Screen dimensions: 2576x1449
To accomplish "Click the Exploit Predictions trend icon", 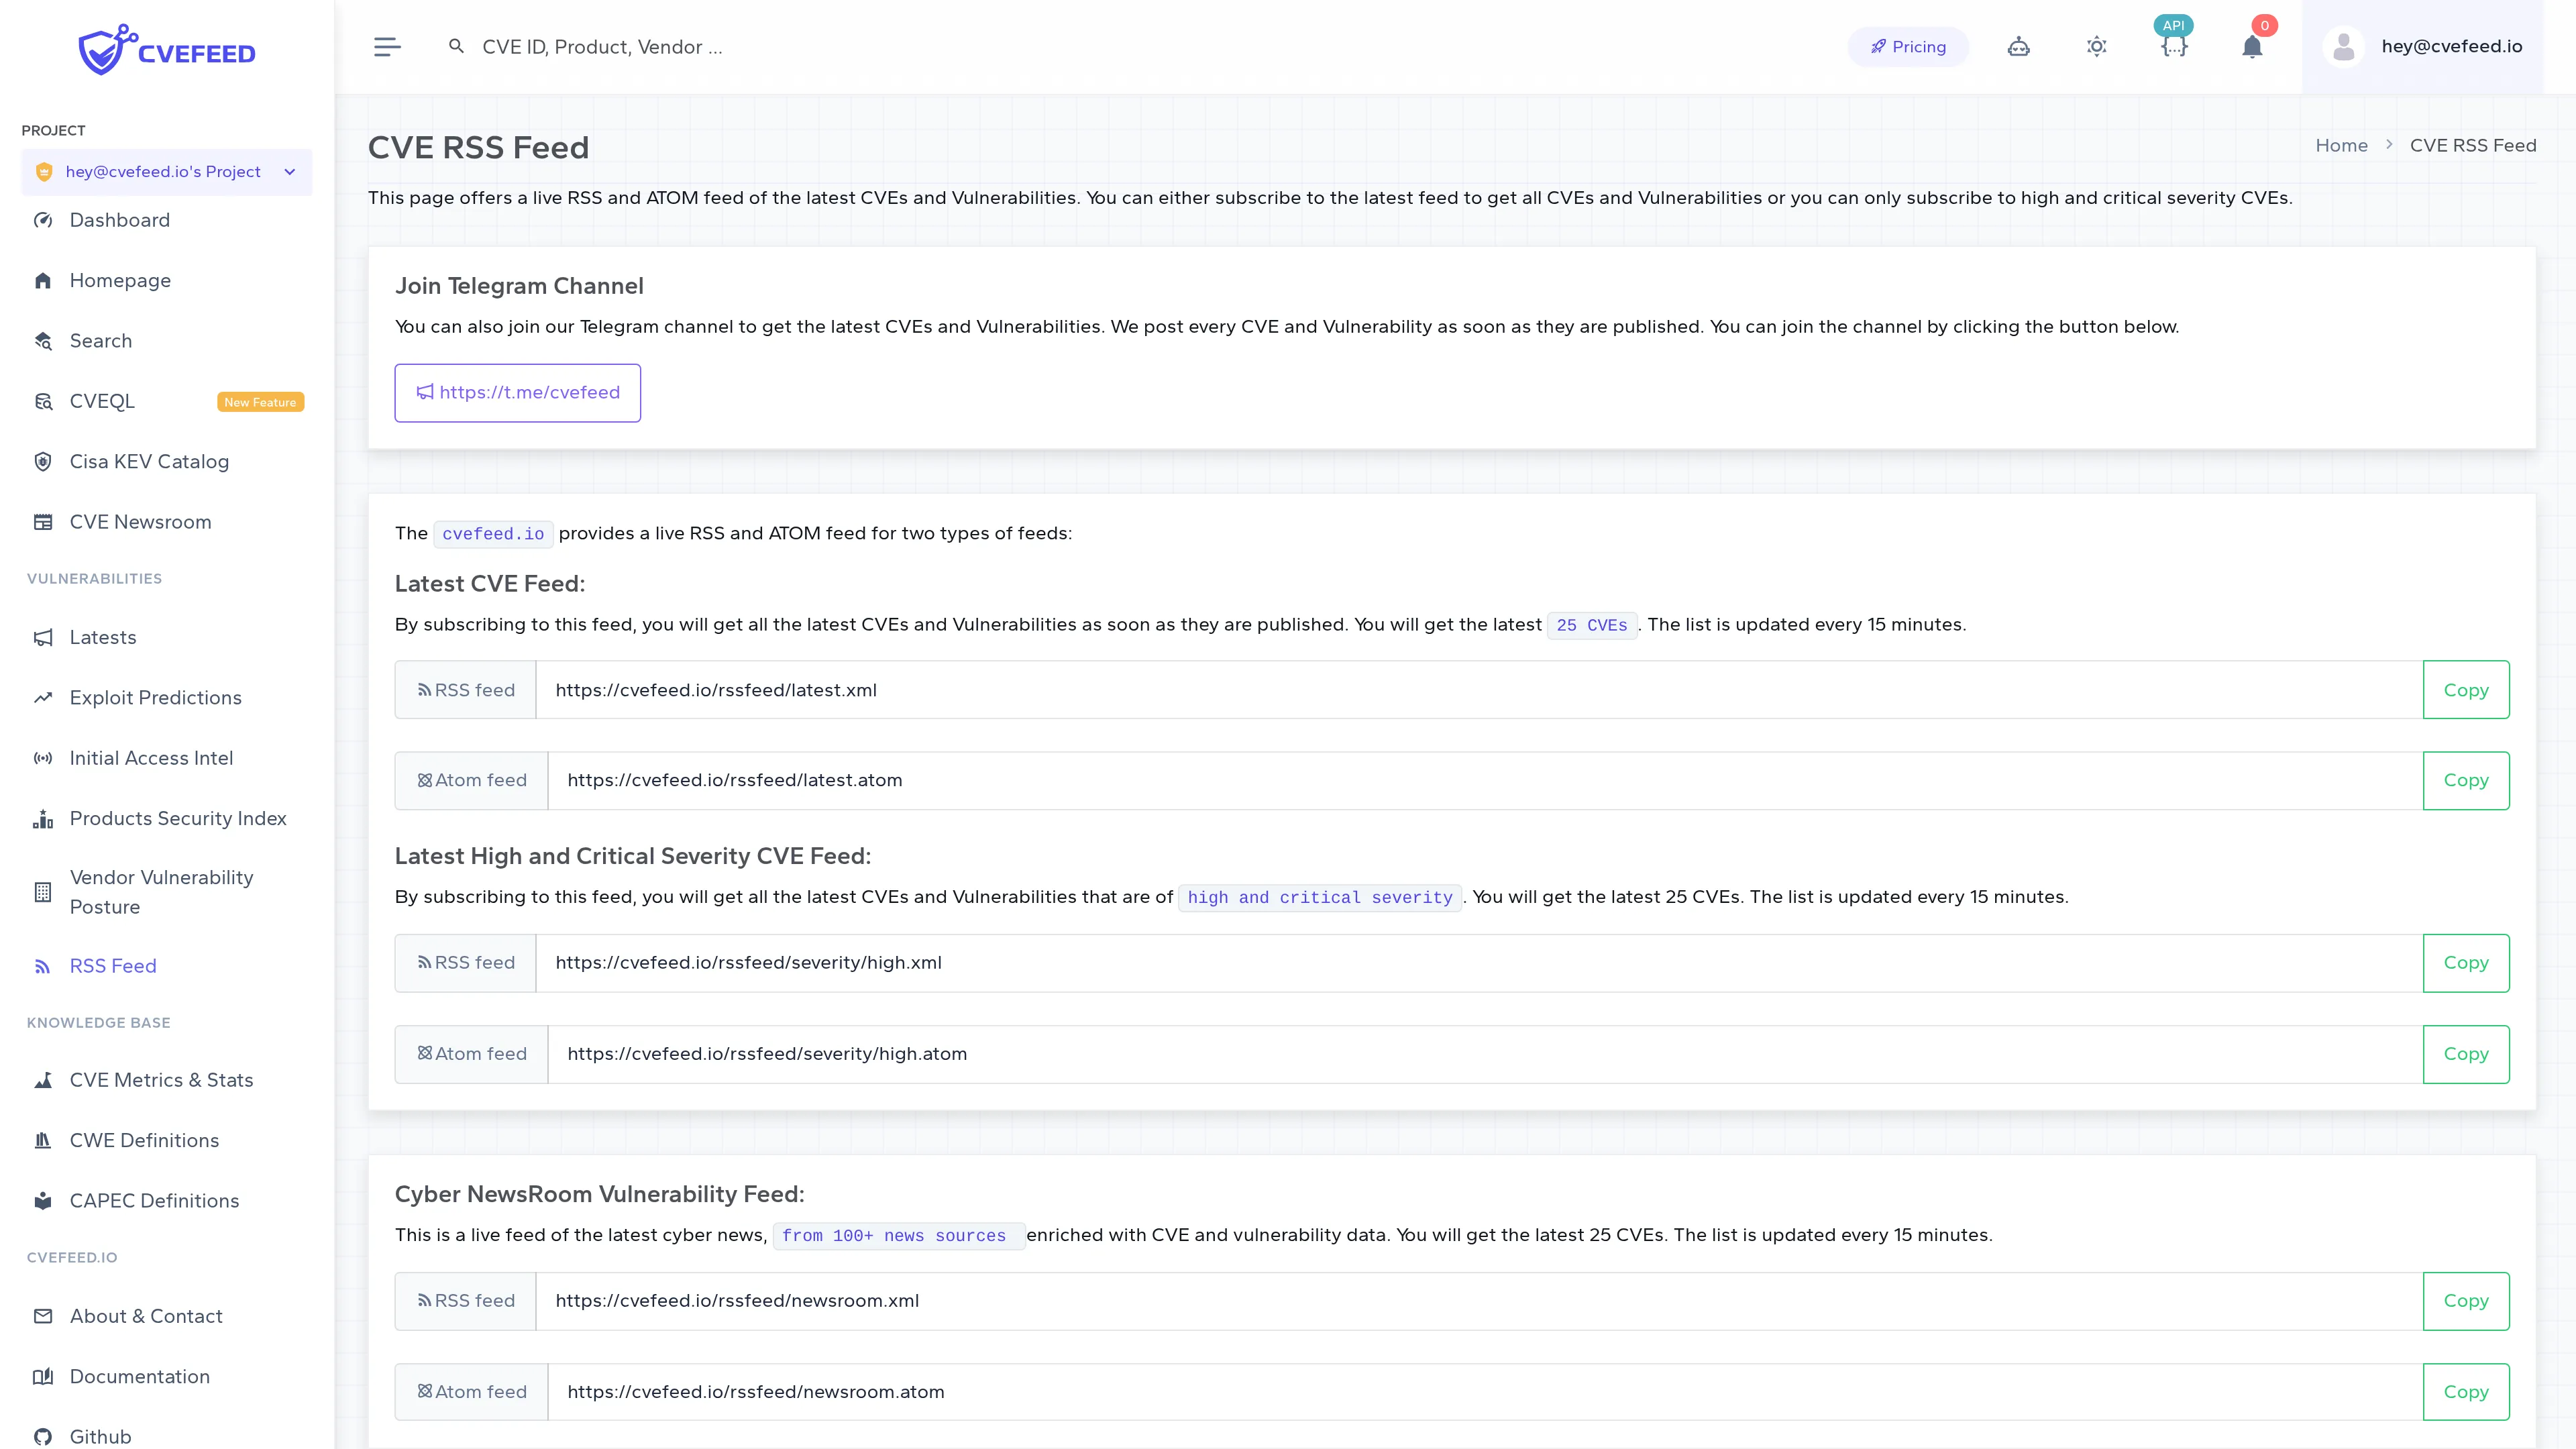I will (43, 698).
